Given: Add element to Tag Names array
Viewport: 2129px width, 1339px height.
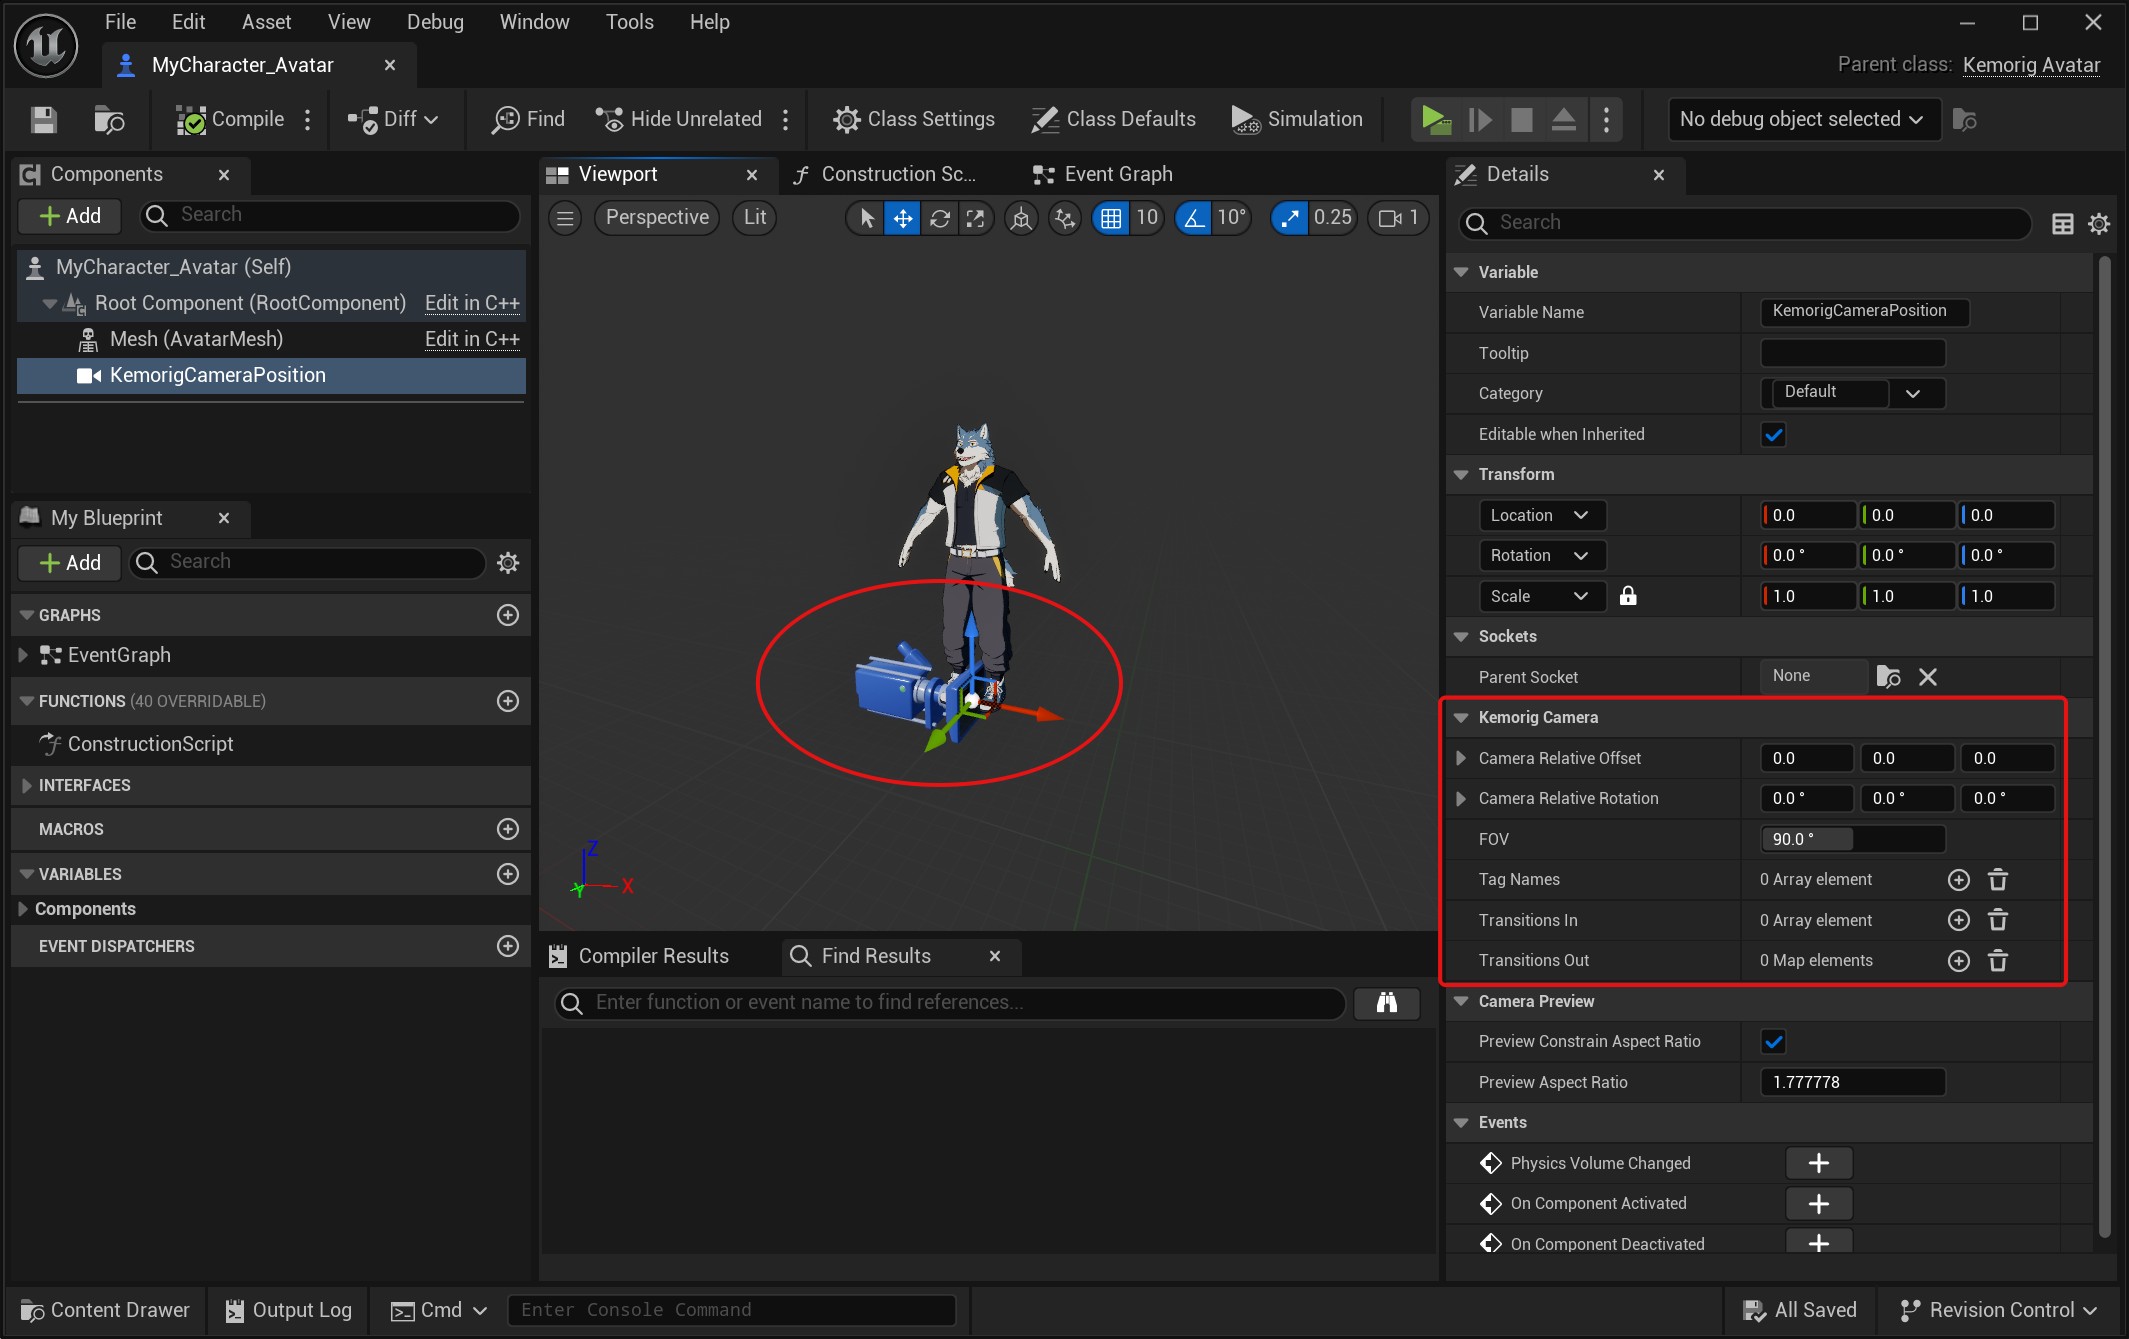Looking at the screenshot, I should [x=1958, y=880].
